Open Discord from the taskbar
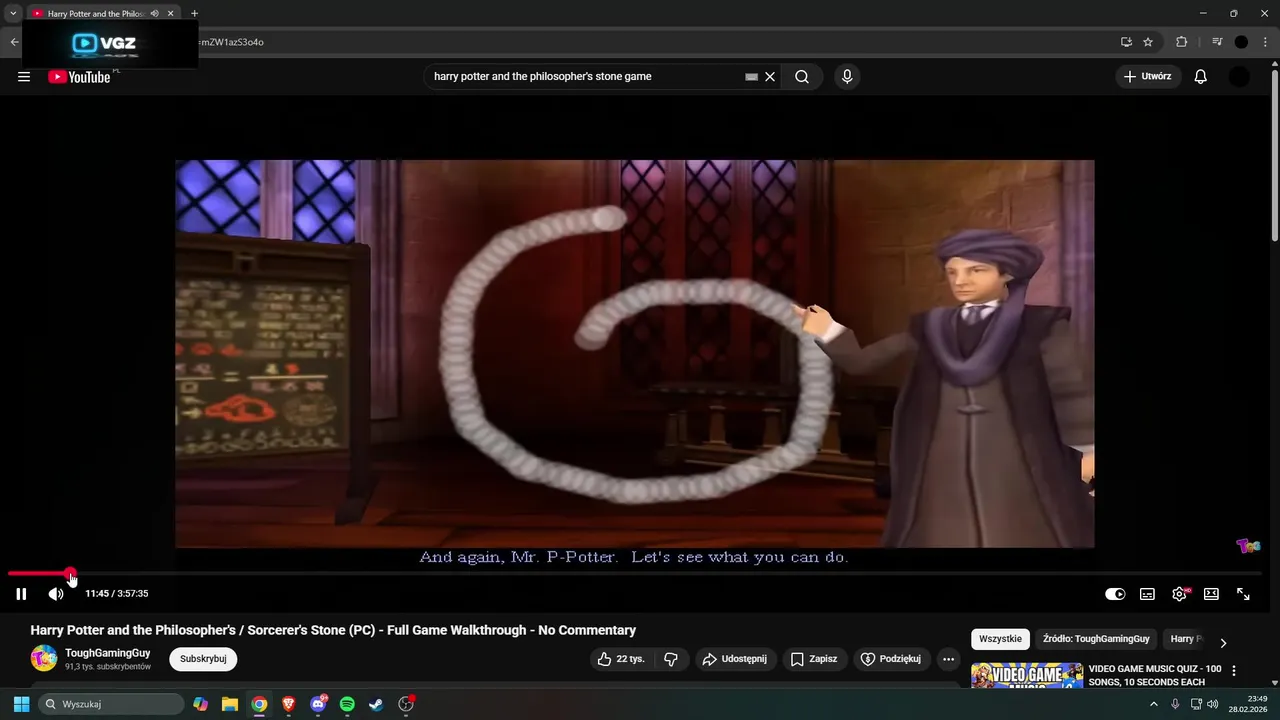The width and height of the screenshot is (1280, 720). pos(318,704)
